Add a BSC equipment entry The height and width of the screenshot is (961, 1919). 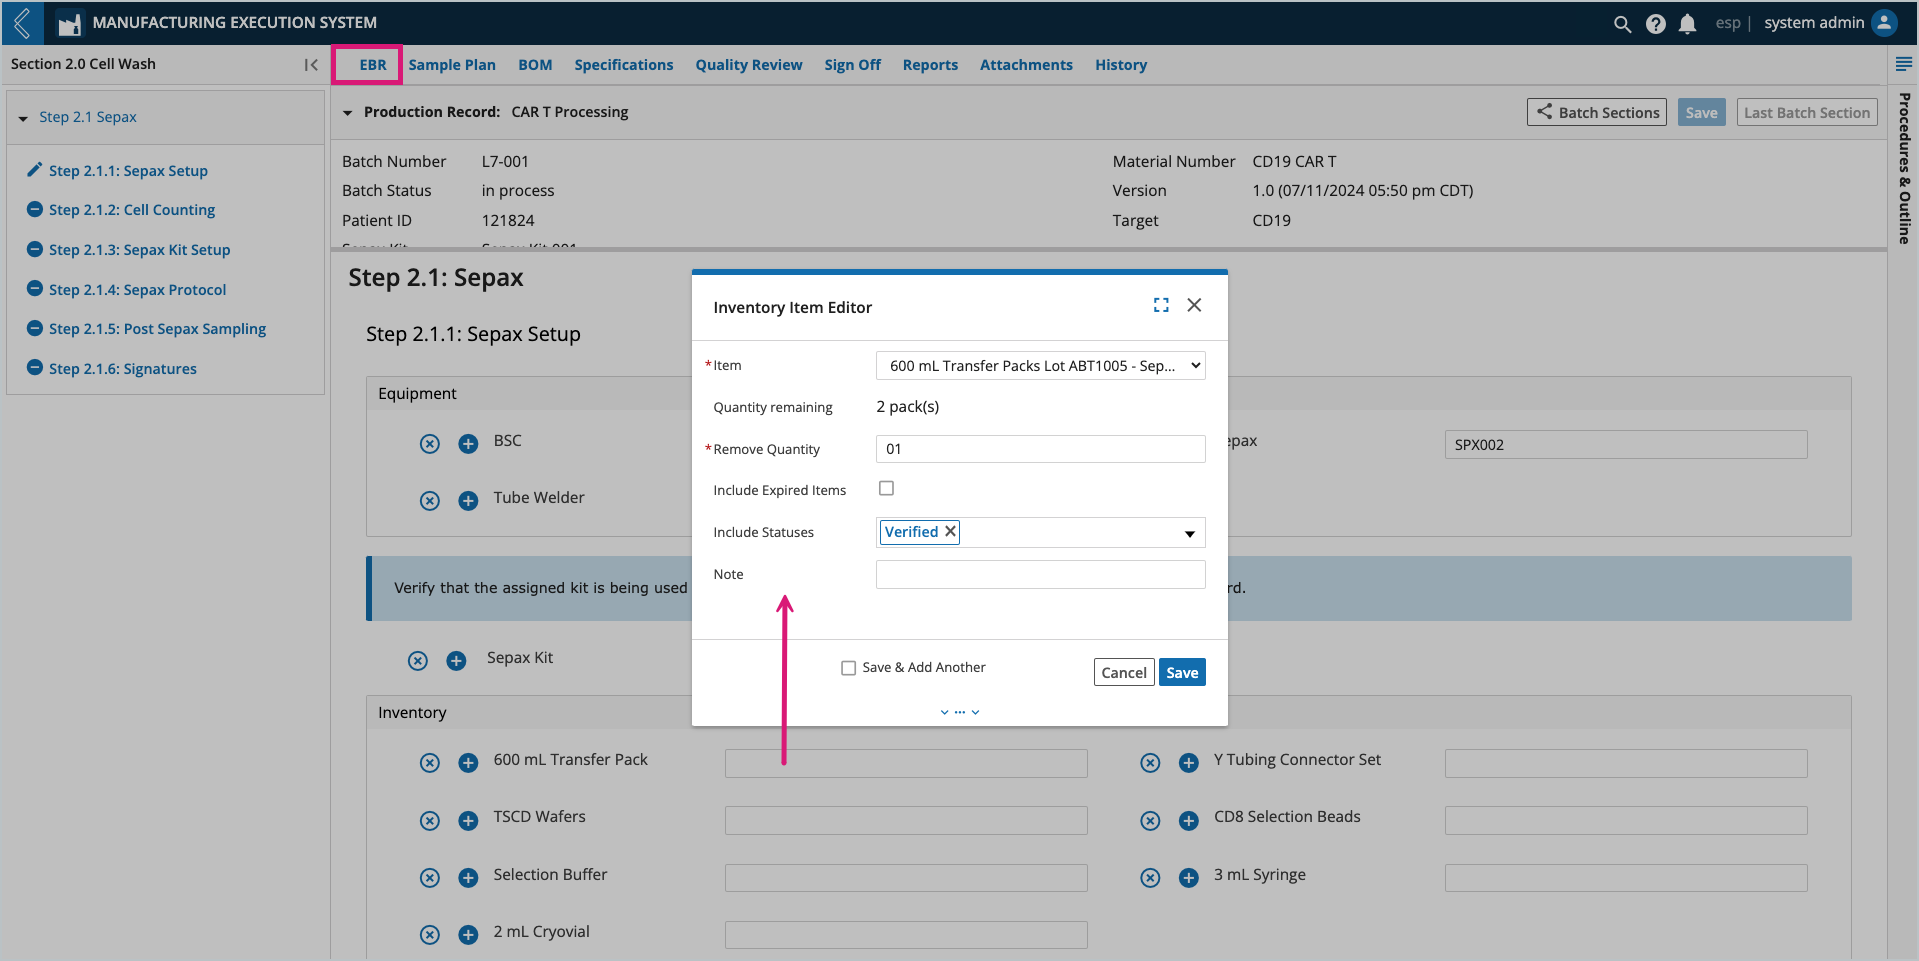[468, 444]
